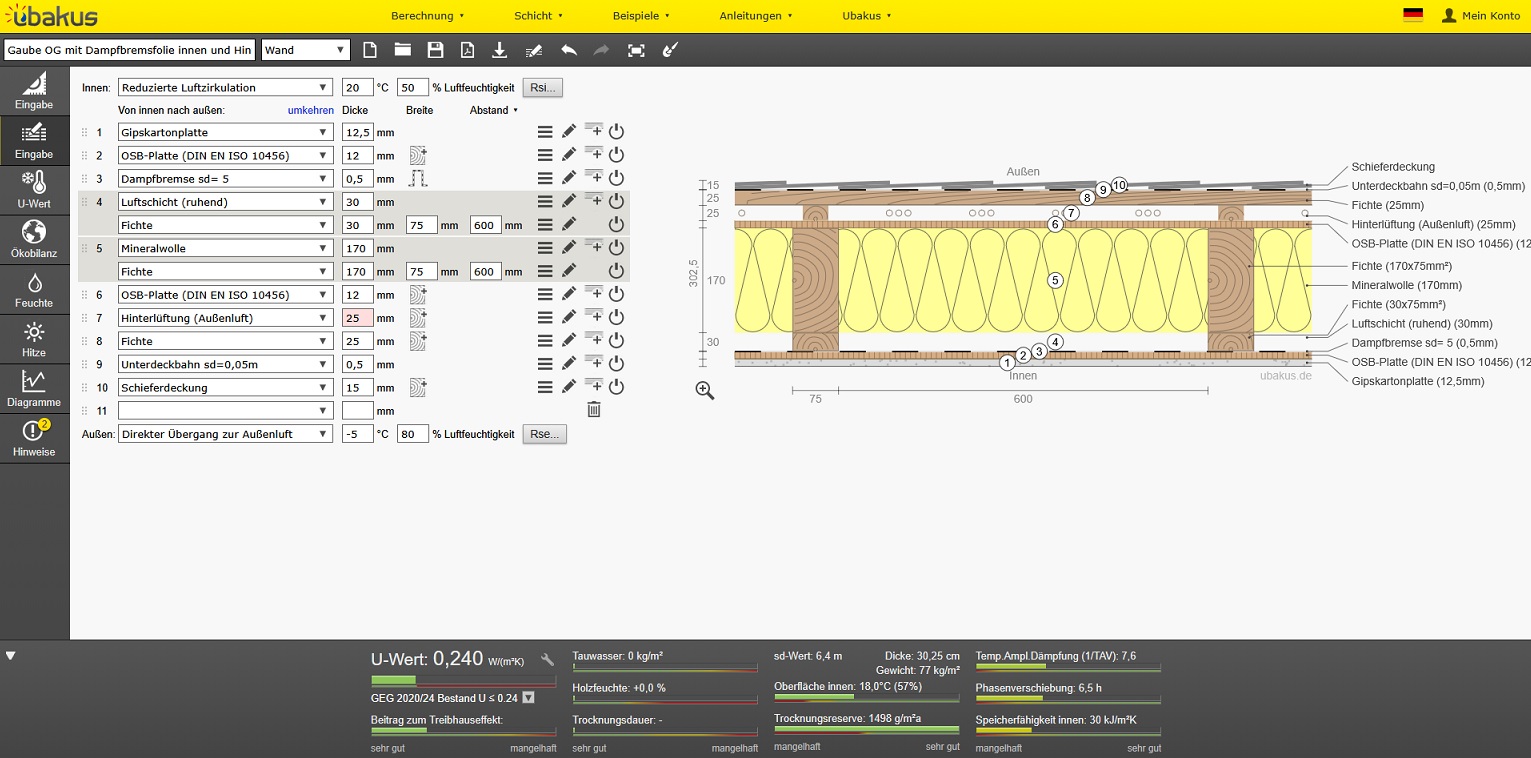This screenshot has width=1531, height=758.
Task: Click the save (floppy disk) toolbar icon
Action: (435, 50)
